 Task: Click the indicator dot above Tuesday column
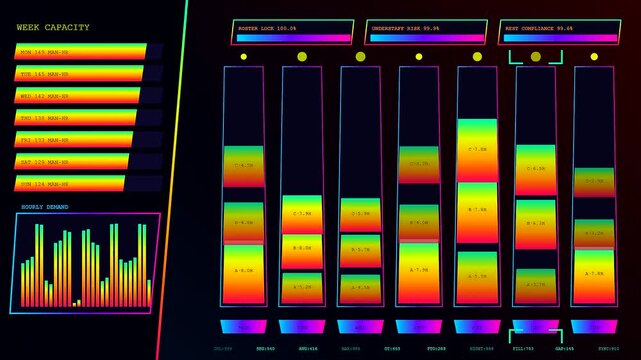(x=302, y=57)
